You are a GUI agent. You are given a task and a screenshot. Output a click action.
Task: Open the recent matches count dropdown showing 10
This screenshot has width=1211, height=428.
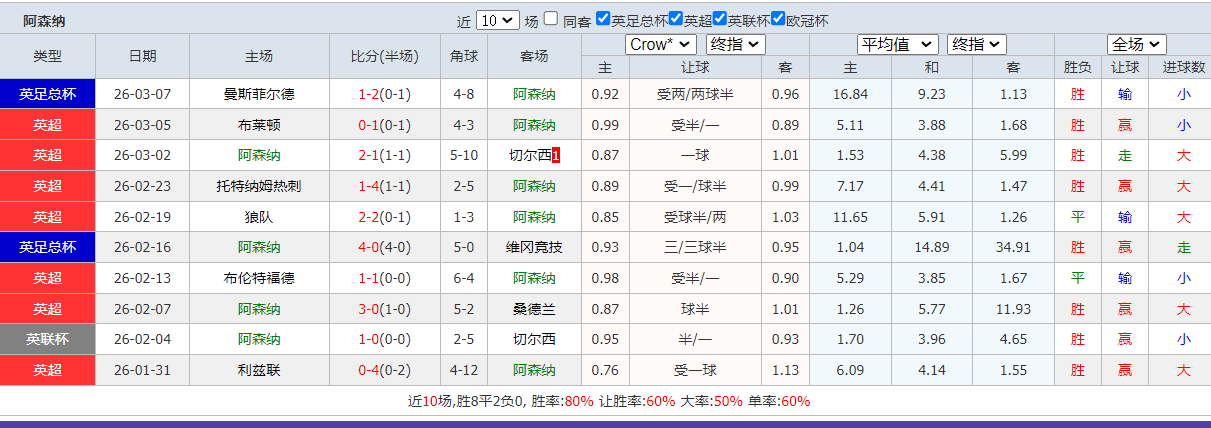498,20
